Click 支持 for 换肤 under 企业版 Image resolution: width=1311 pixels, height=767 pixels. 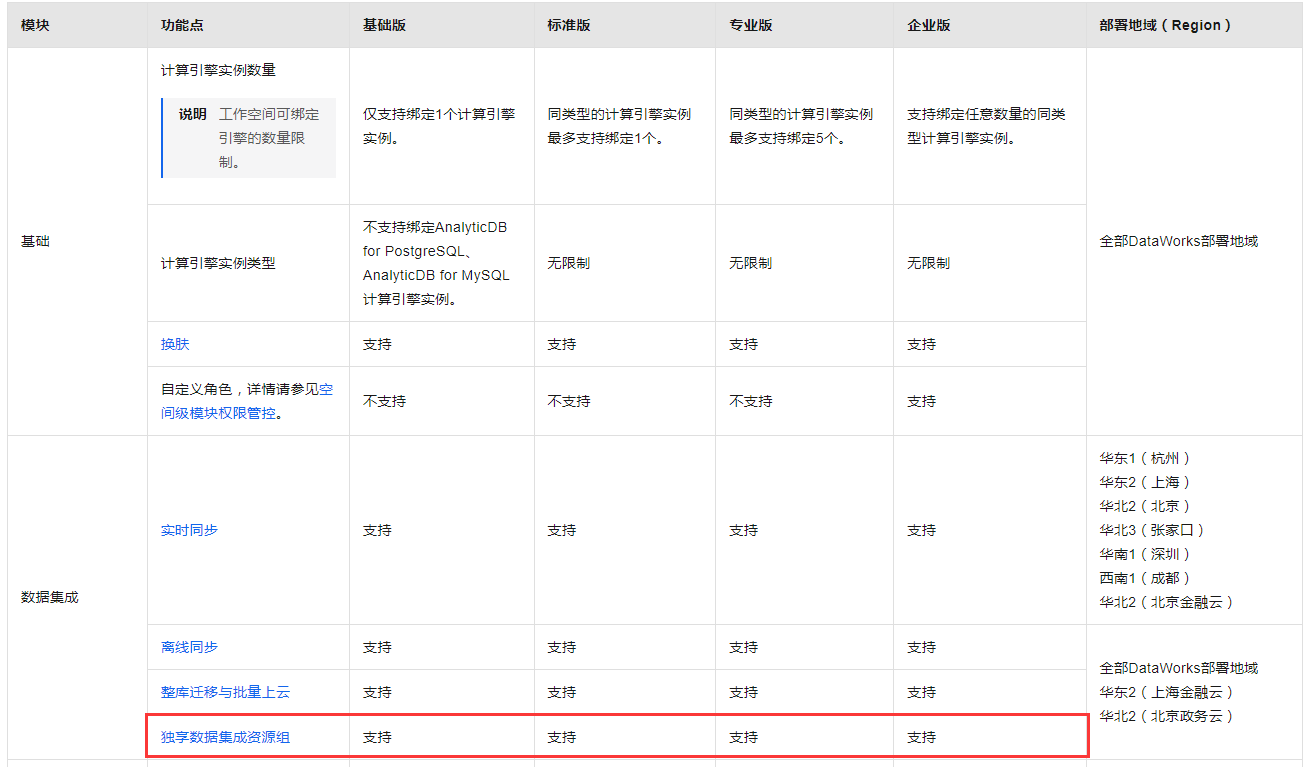(921, 344)
